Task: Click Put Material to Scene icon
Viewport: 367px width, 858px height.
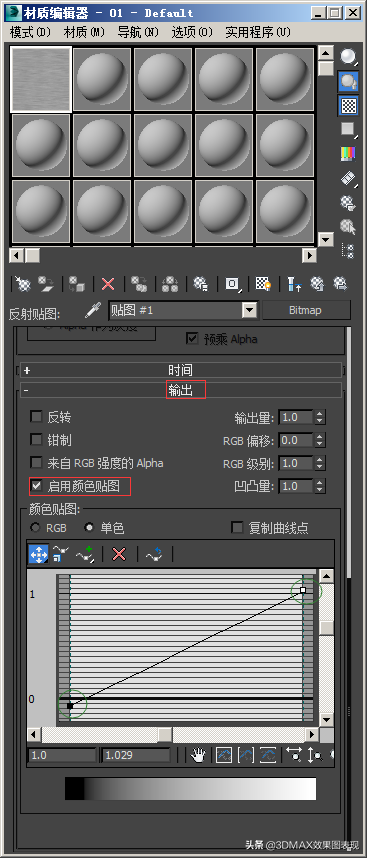Action: tap(46, 283)
